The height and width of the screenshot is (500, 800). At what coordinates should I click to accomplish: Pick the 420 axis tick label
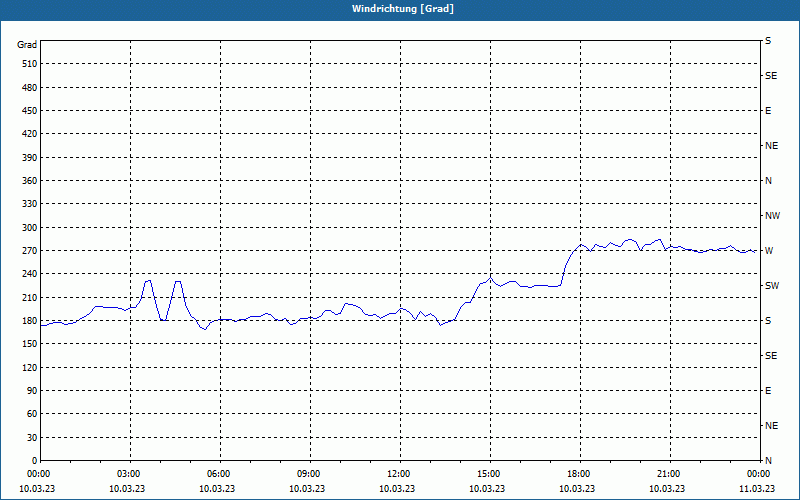coord(30,134)
